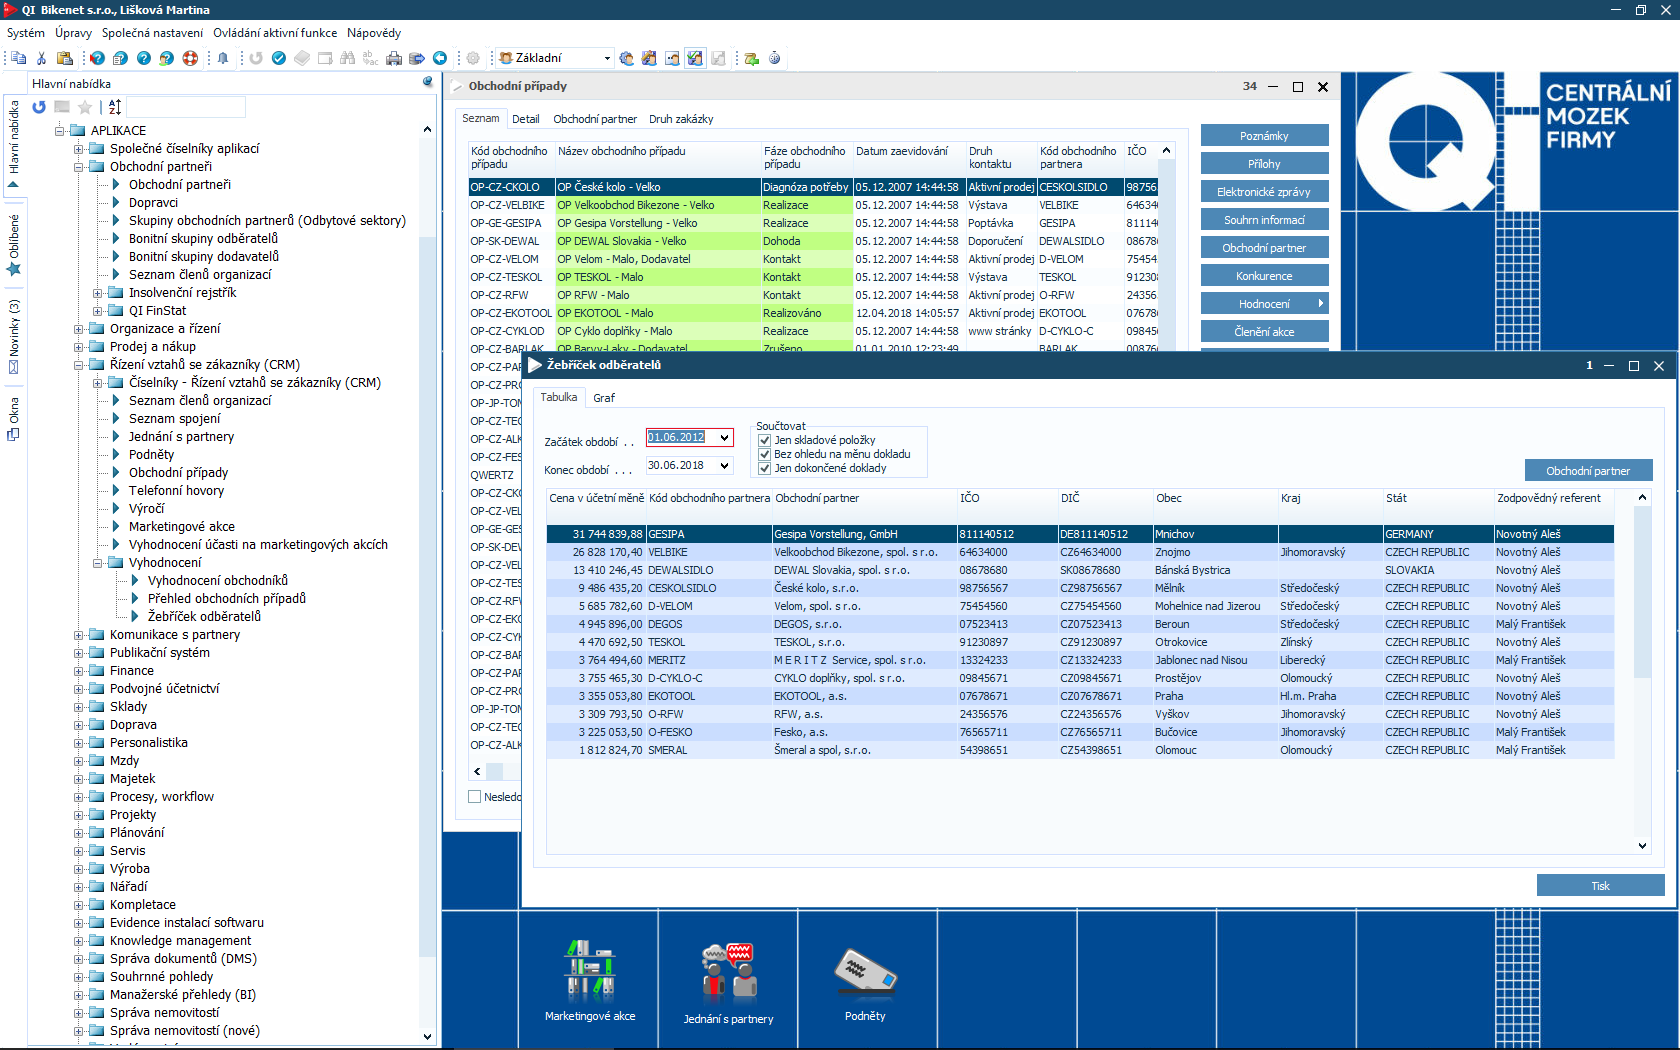Toggle Bez ohledu na měnu dokladu
This screenshot has width=1680, height=1050.
[765, 454]
